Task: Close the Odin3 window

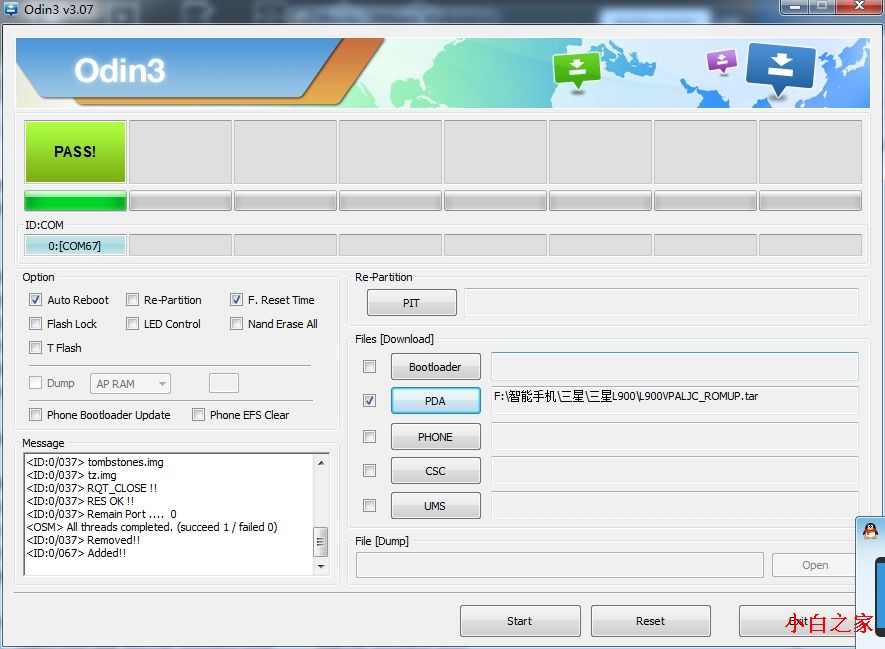Action: 859,6
